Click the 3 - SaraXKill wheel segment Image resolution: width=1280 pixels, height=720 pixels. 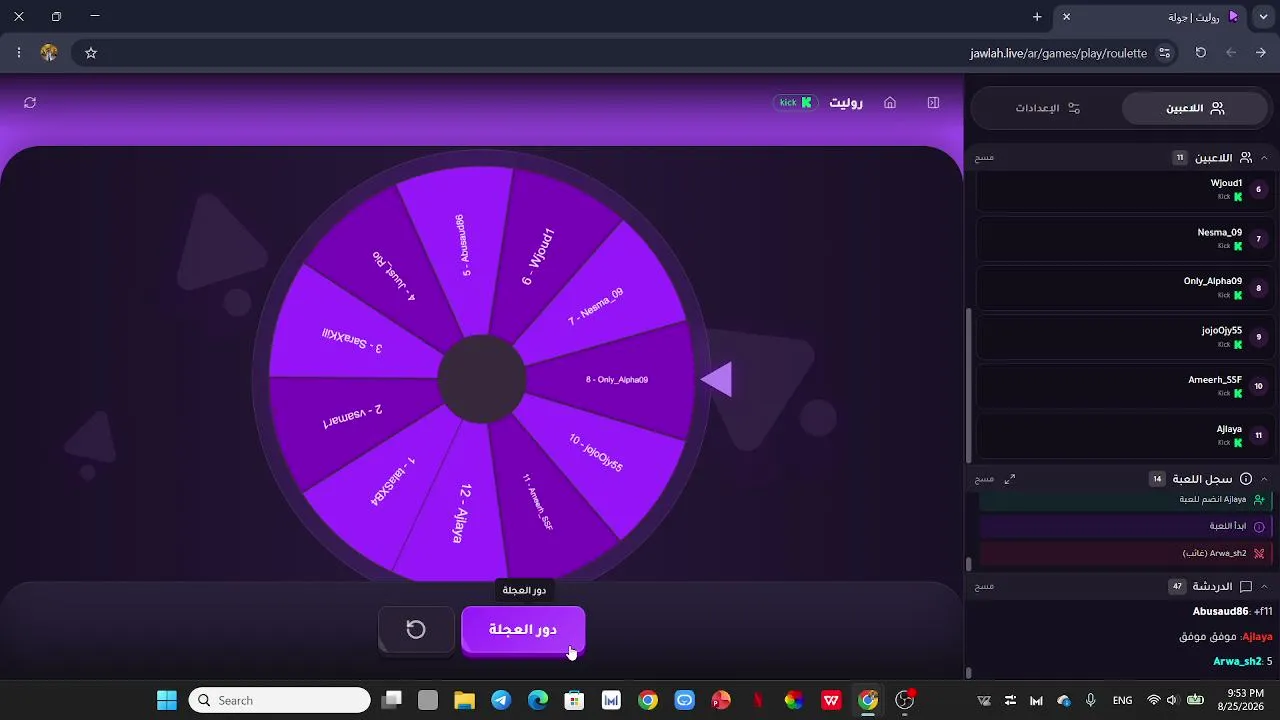351,340
